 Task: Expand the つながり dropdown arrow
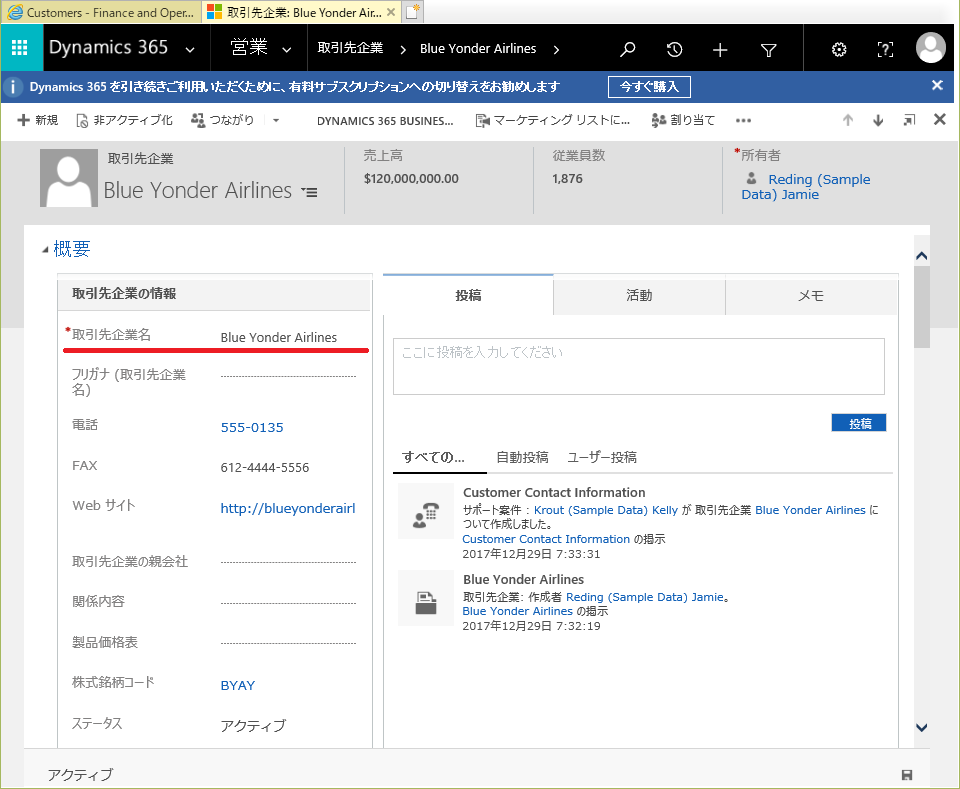[x=276, y=121]
